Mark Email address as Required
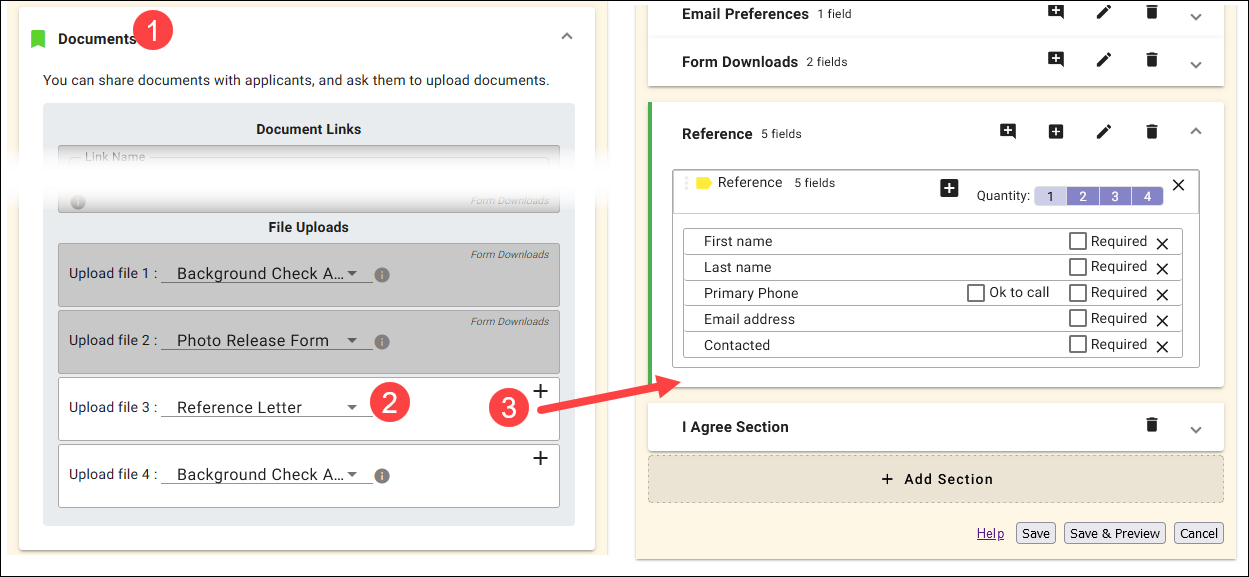The image size is (1249, 577). coord(1078,319)
